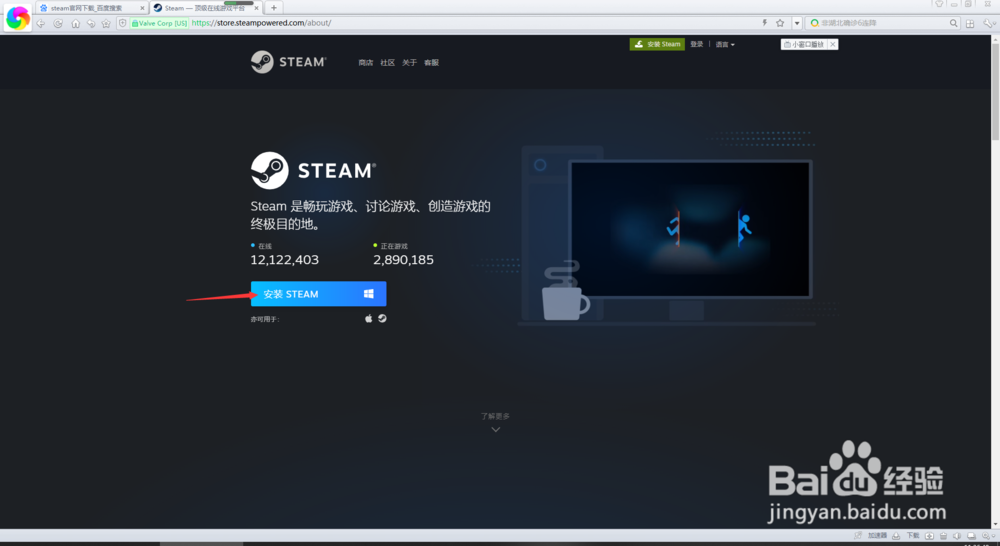The width and height of the screenshot is (1000, 546).
Task: Click the shield security icon by address
Action: pos(122,23)
